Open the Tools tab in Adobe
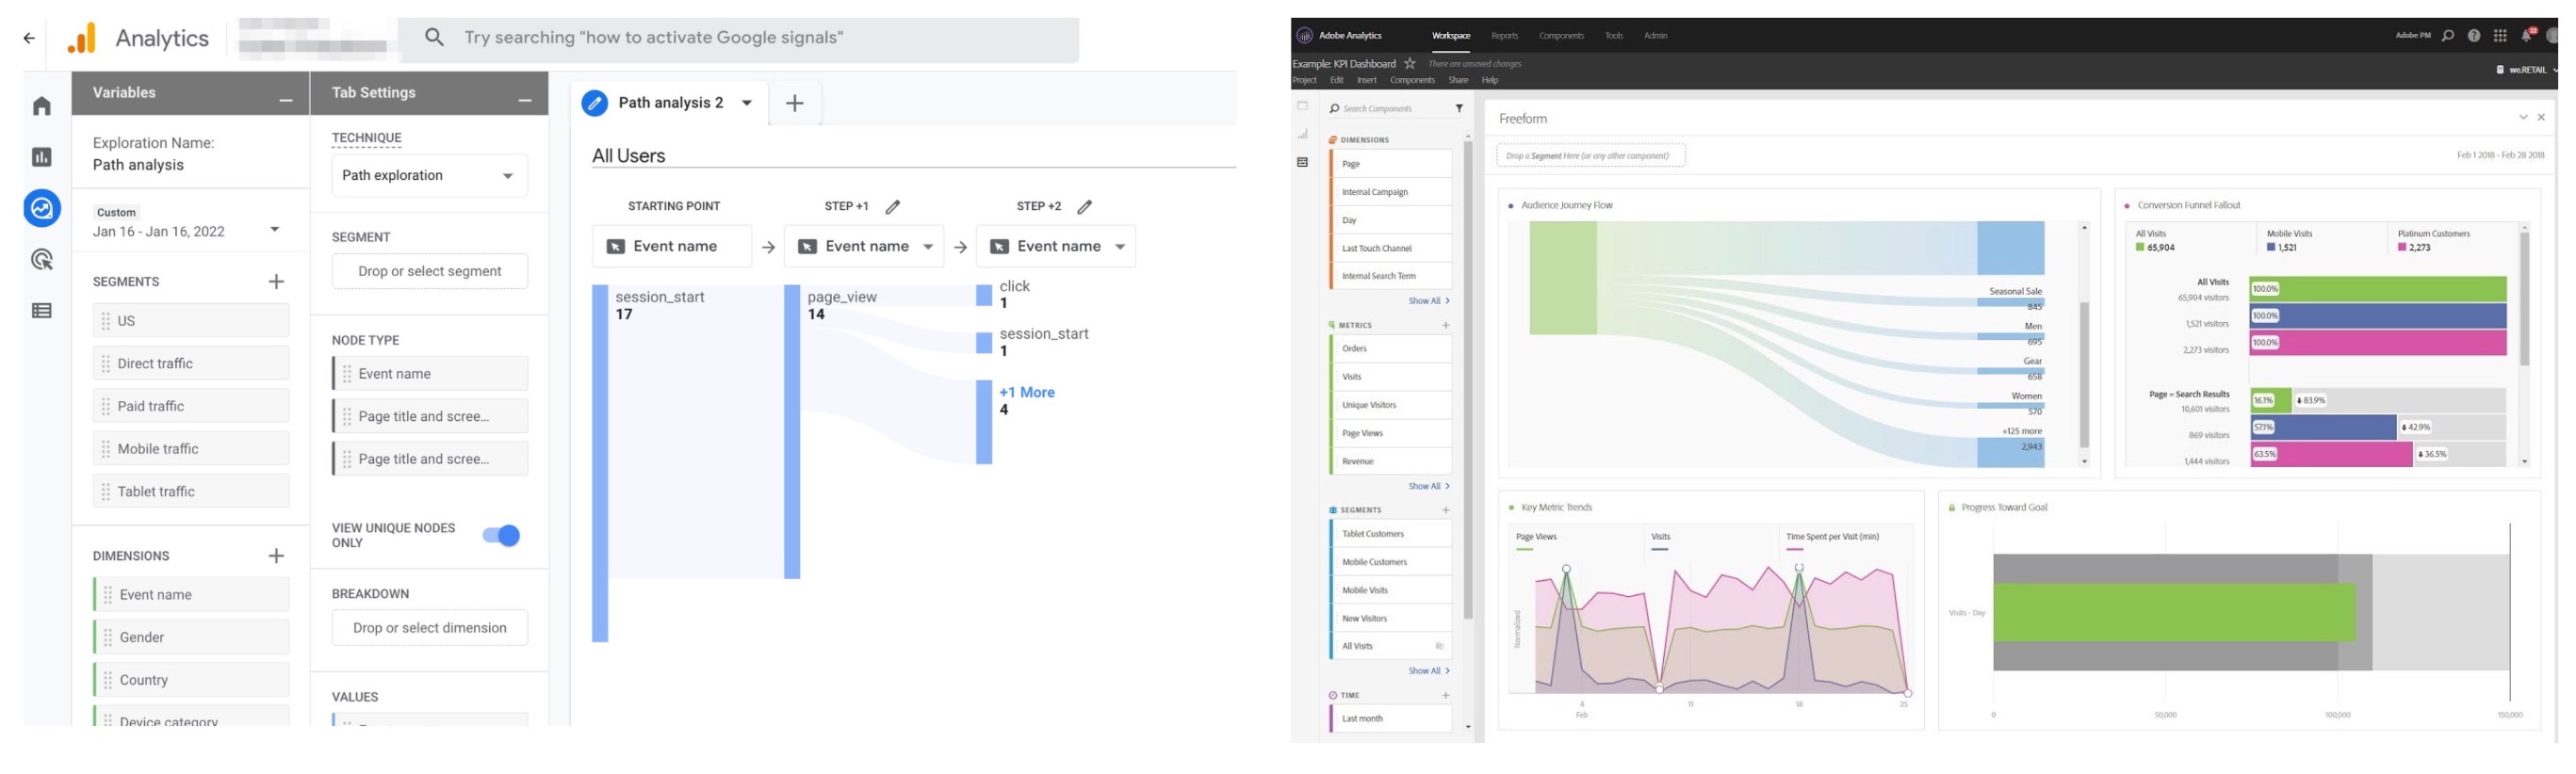 click(x=1614, y=36)
